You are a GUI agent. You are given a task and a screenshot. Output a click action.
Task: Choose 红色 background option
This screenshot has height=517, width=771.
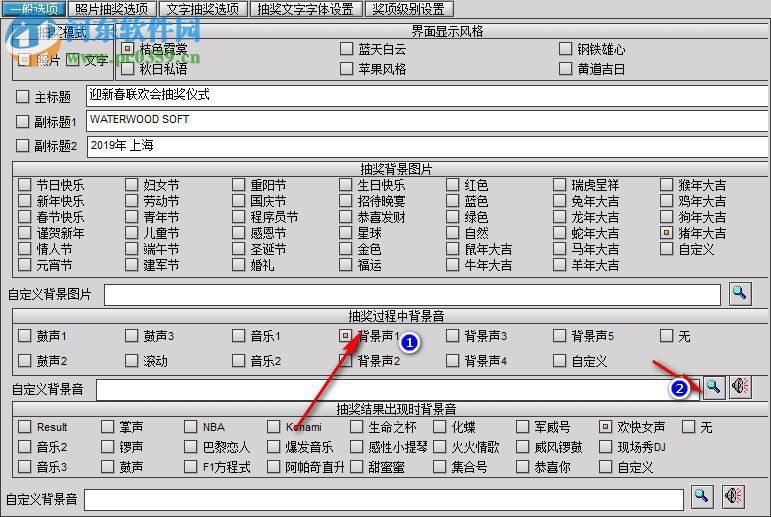(x=452, y=185)
